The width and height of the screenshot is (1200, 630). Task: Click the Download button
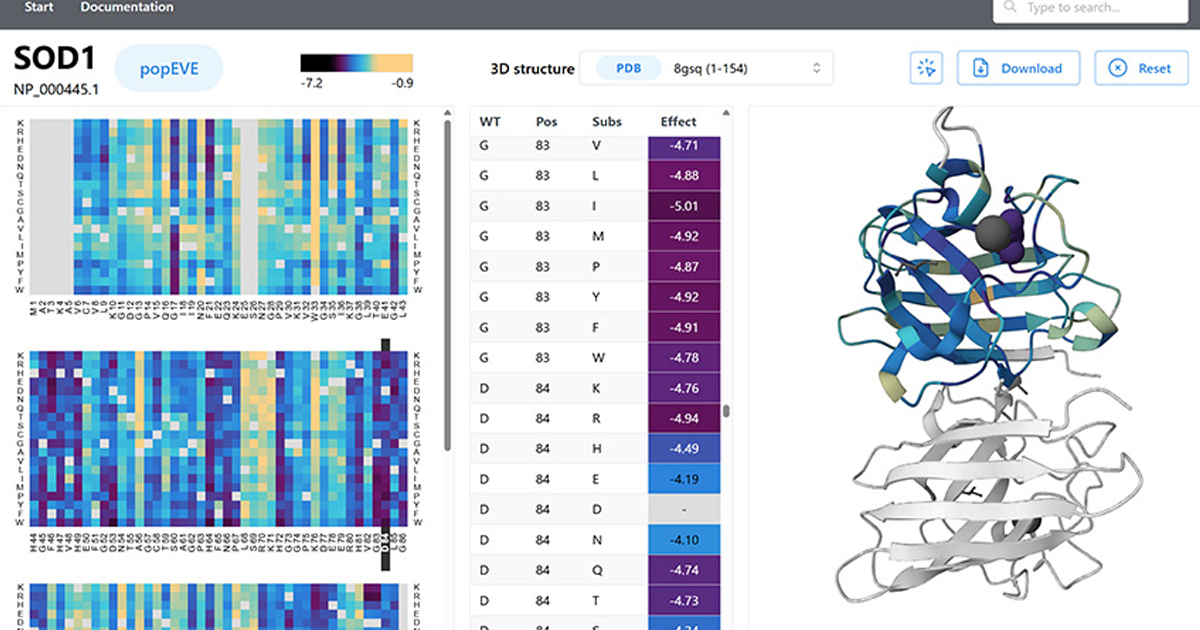coord(1019,68)
